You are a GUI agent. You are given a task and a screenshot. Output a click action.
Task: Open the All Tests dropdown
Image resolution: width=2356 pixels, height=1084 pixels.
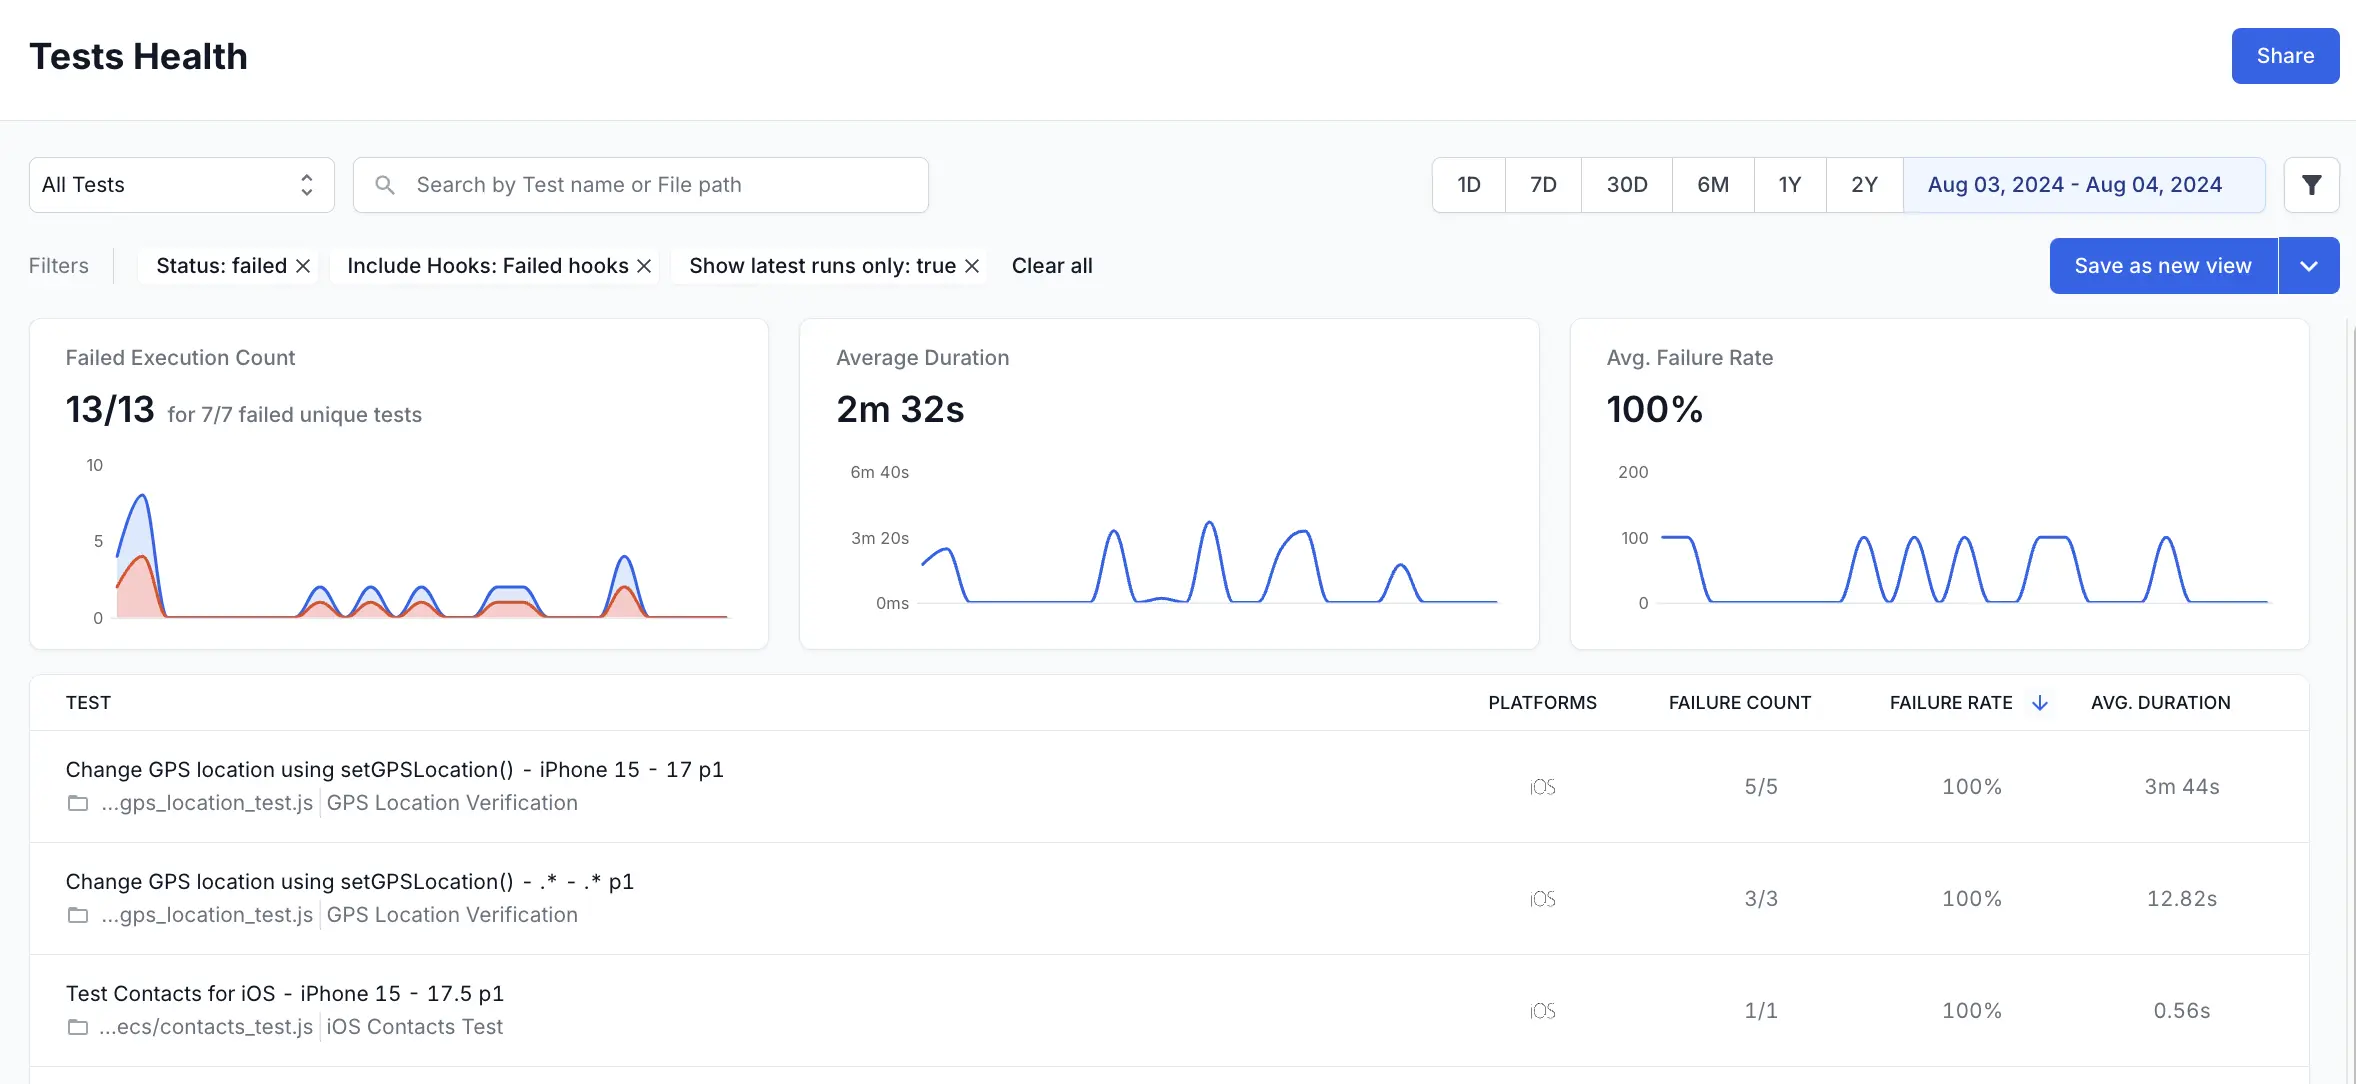coord(181,185)
